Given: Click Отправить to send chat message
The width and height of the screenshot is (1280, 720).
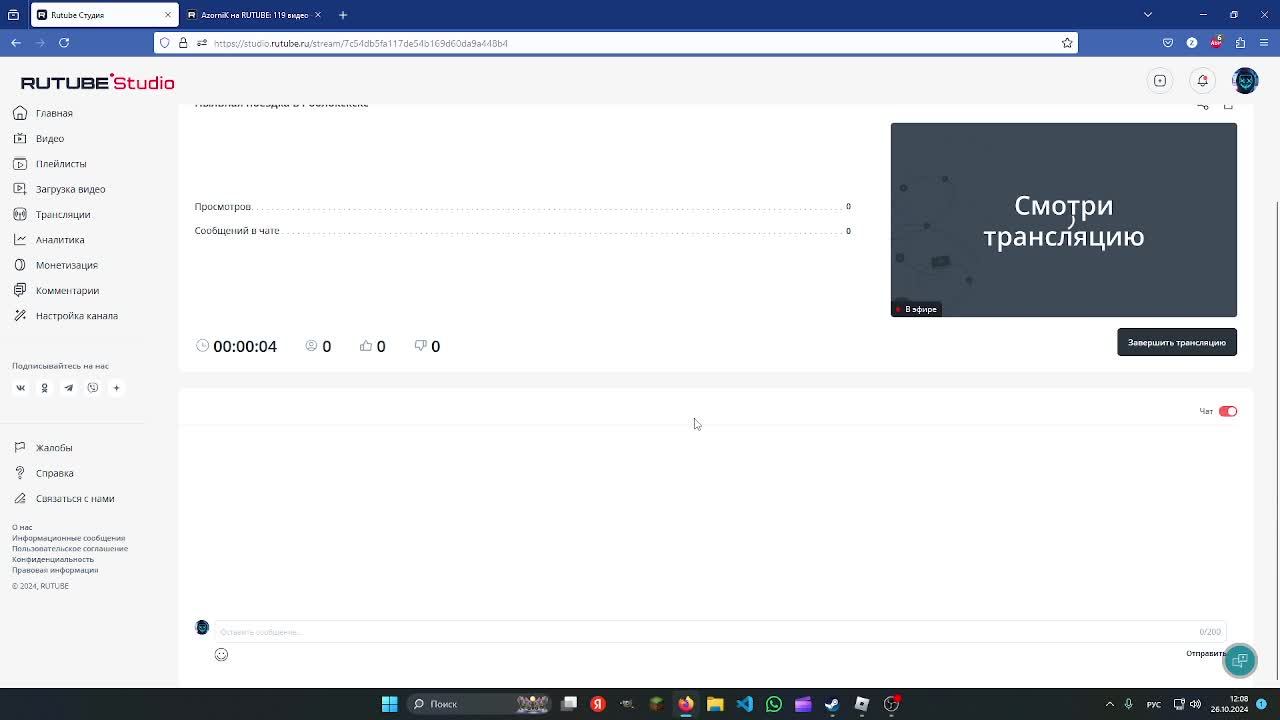Looking at the screenshot, I should coord(1206,653).
